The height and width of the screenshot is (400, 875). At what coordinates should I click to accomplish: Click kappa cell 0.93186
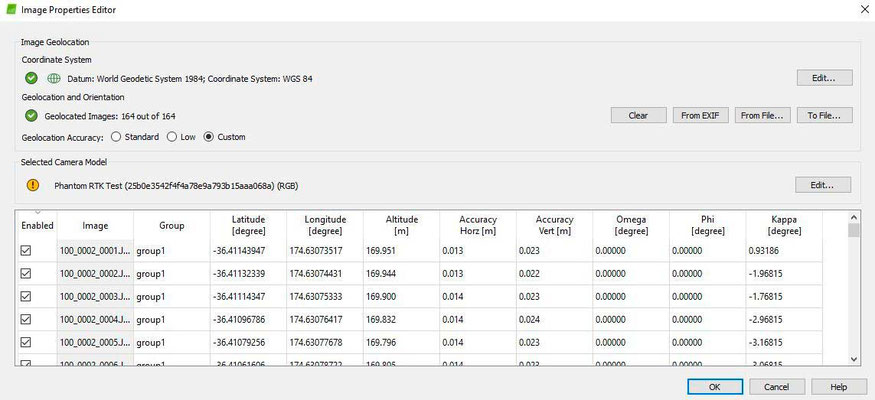coord(784,251)
